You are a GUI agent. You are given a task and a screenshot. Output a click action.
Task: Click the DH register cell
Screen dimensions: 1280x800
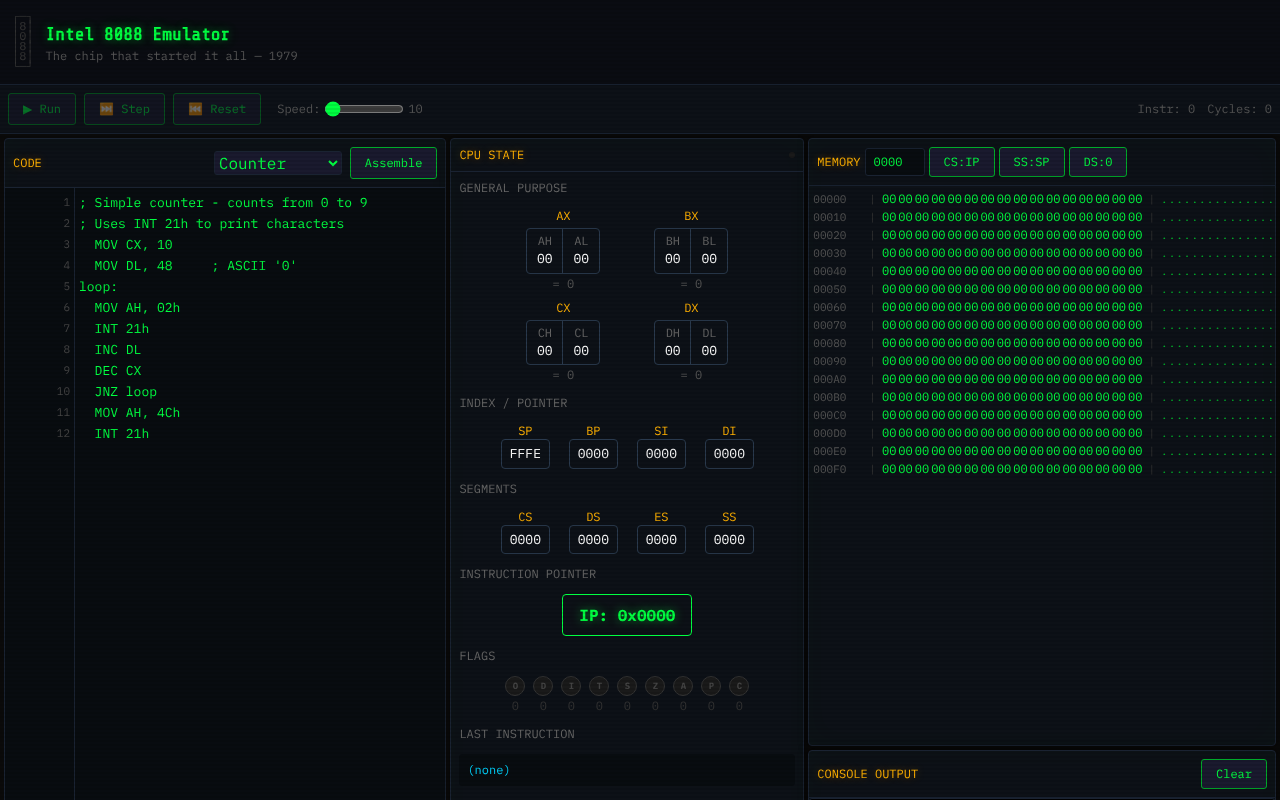click(x=673, y=343)
